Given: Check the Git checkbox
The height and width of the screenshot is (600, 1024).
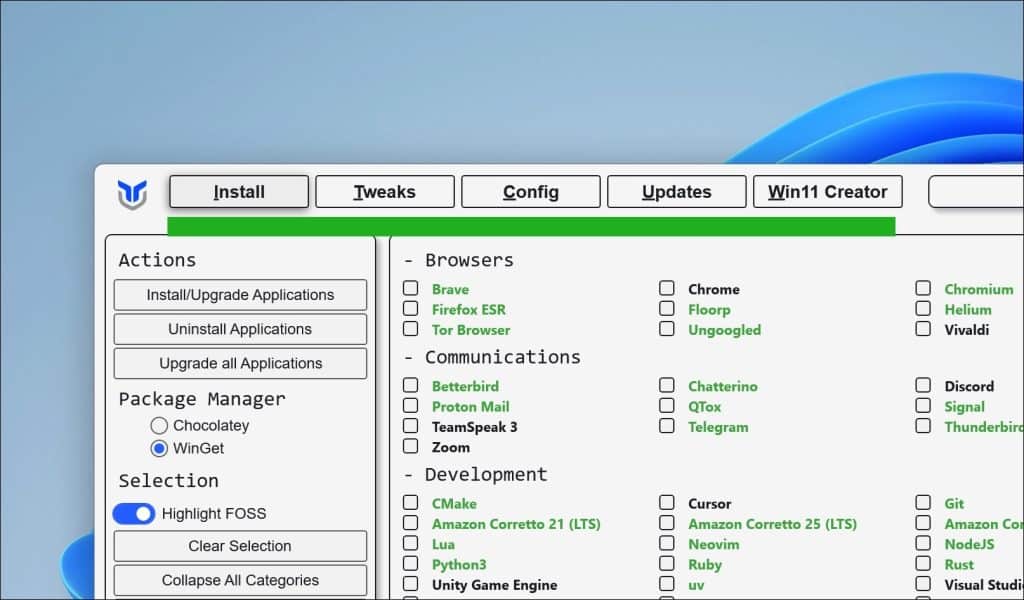Looking at the screenshot, I should pyautogui.click(x=923, y=502).
